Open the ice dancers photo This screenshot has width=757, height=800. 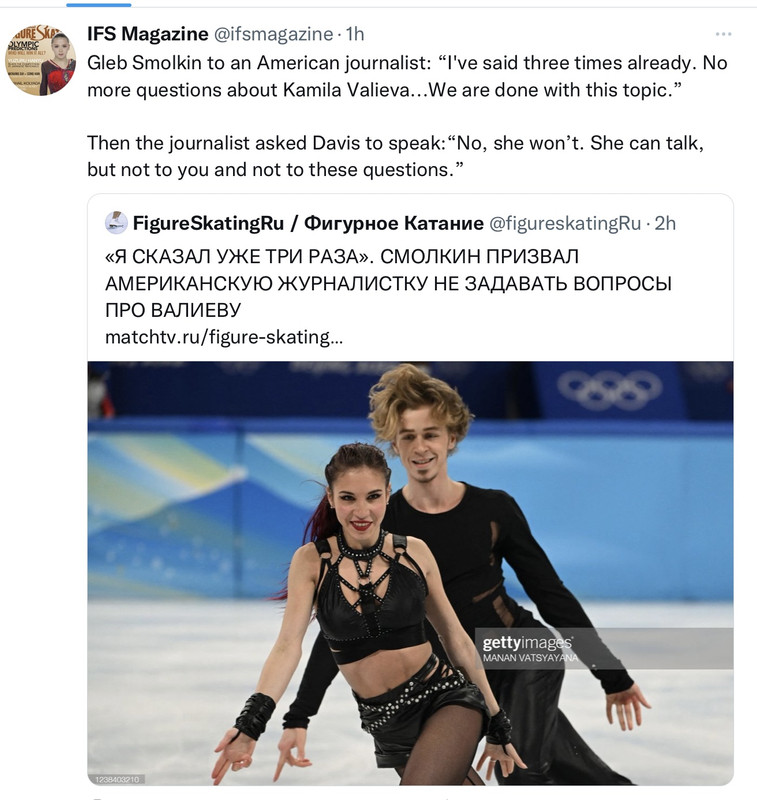410,573
